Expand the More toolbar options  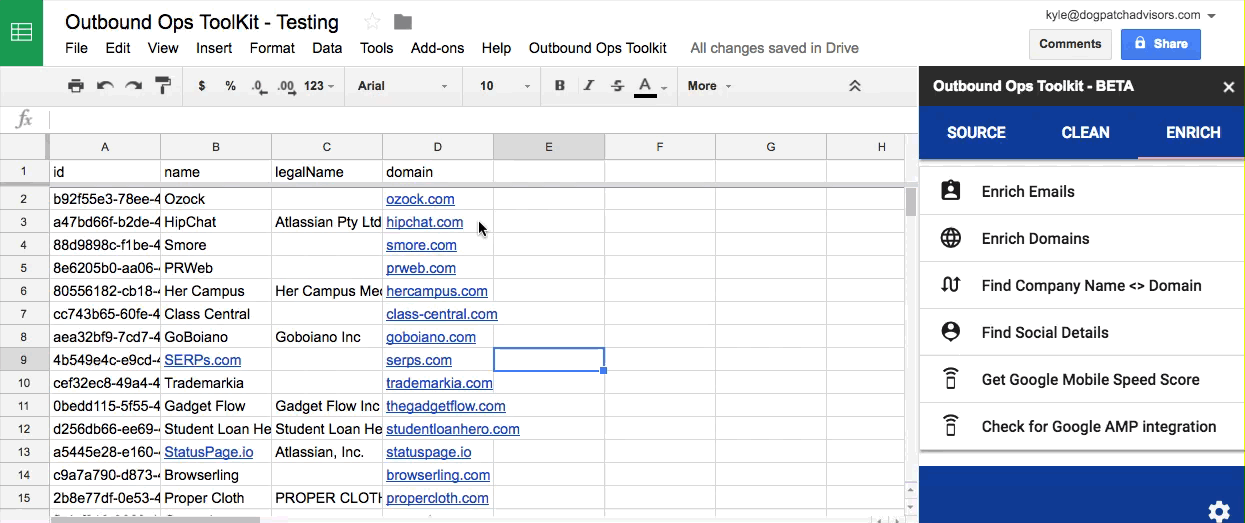709,86
